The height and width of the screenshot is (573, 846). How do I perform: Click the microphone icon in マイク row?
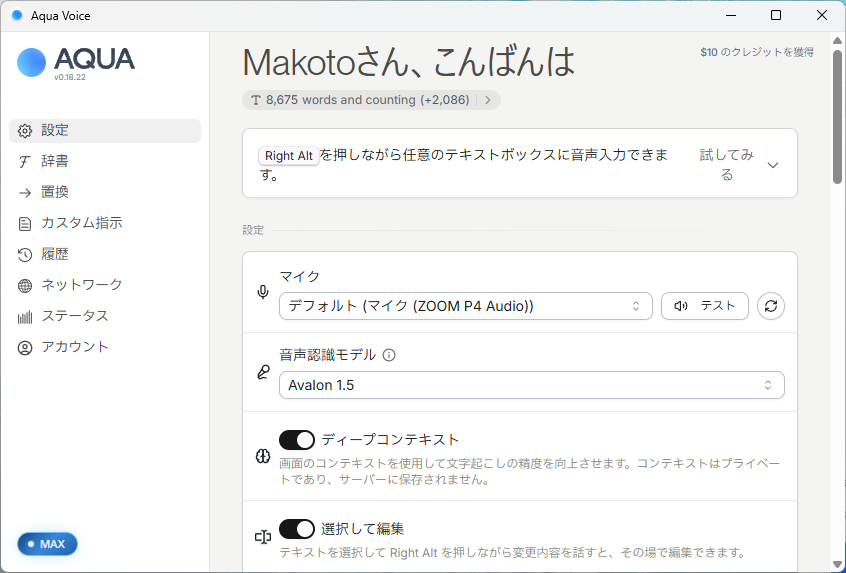tap(263, 292)
